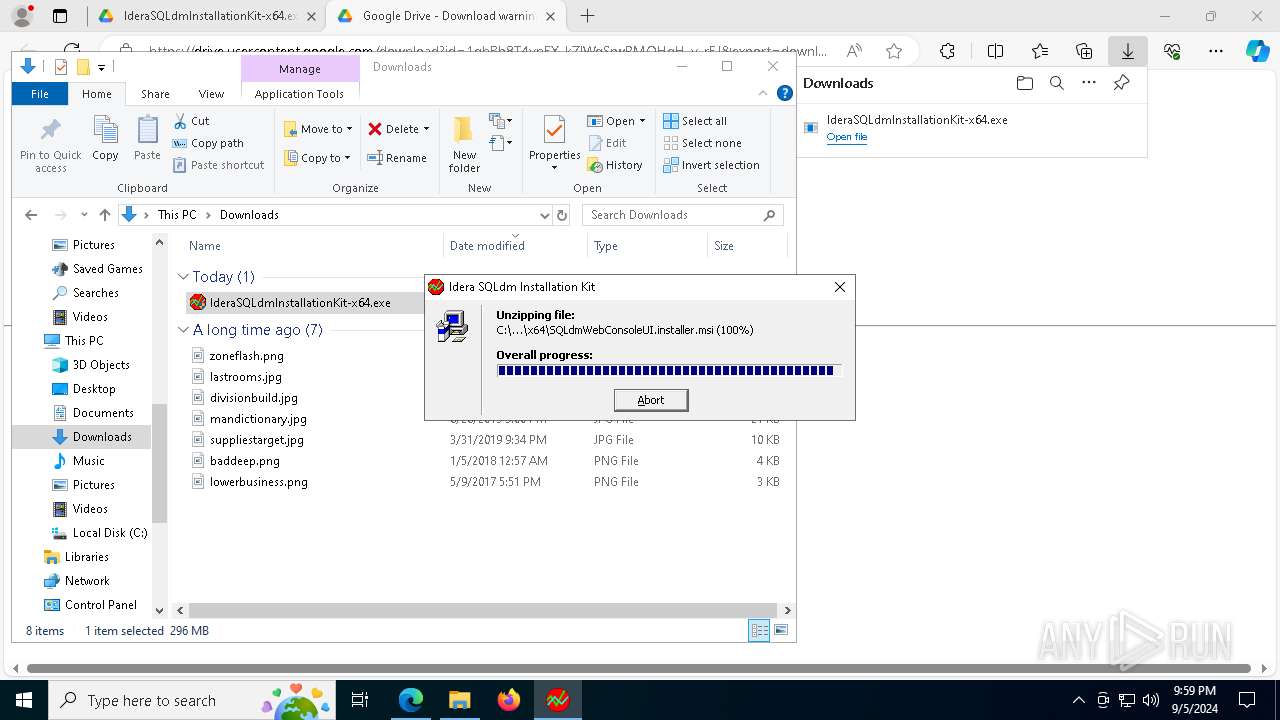The width and height of the screenshot is (1280, 720).
Task: Click Abort in installation dialog
Action: [651, 400]
